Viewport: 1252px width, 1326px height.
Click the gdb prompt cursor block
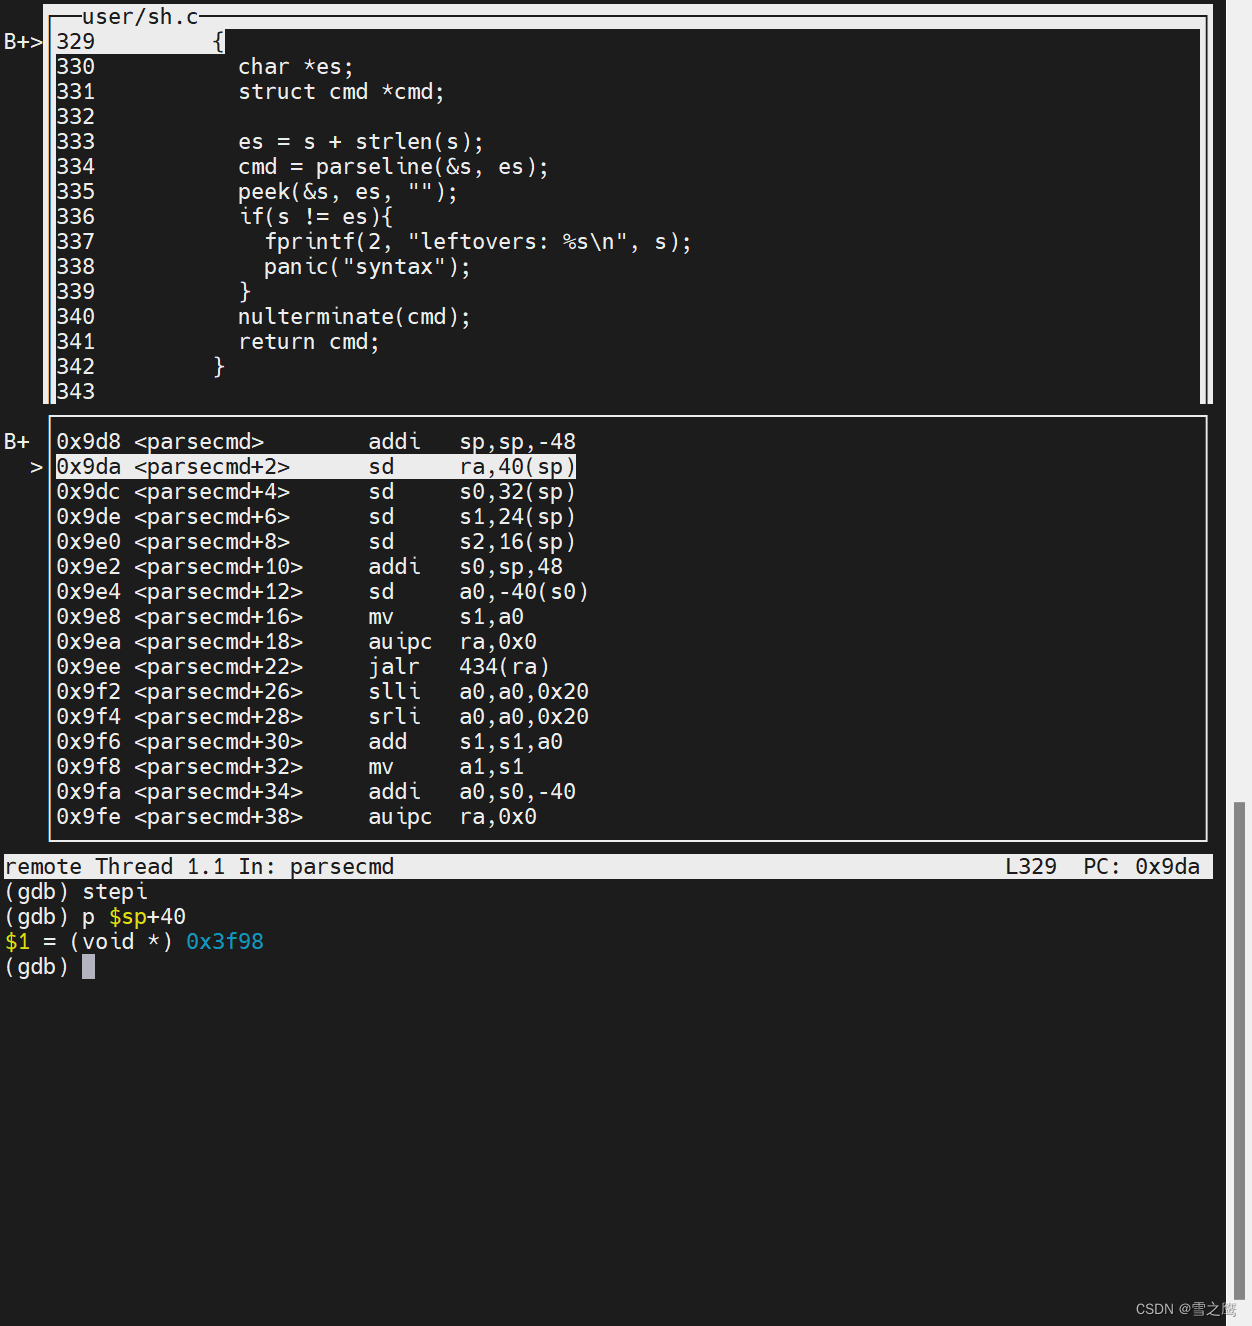89,966
